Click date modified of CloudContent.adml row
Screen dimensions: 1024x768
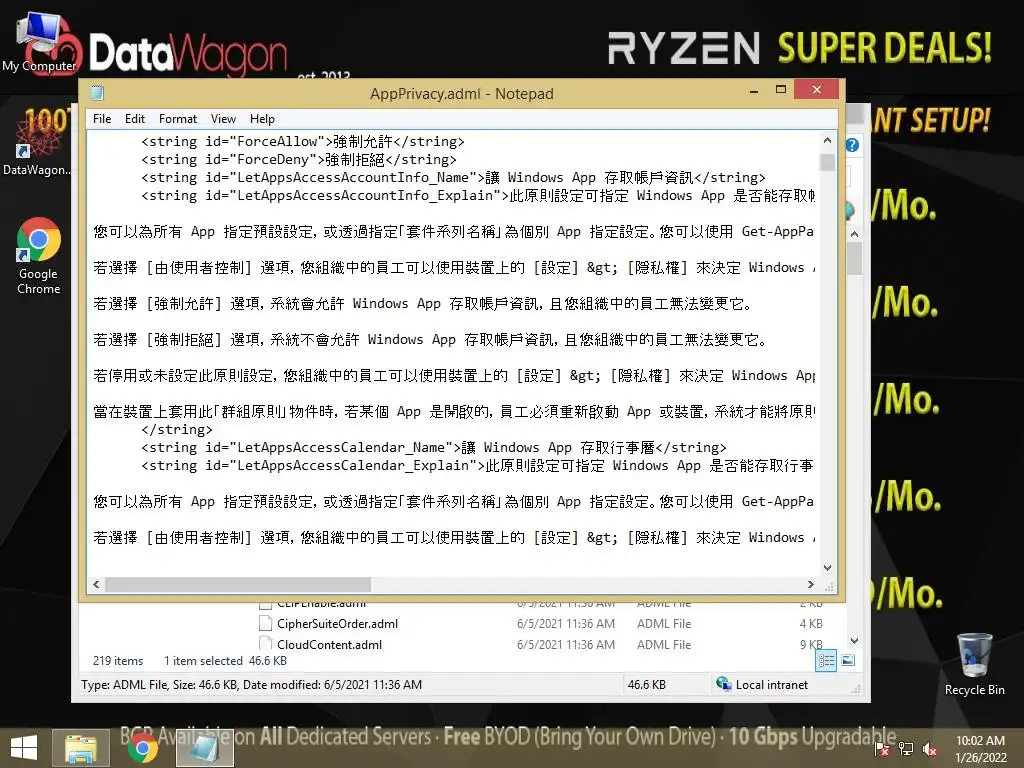566,645
